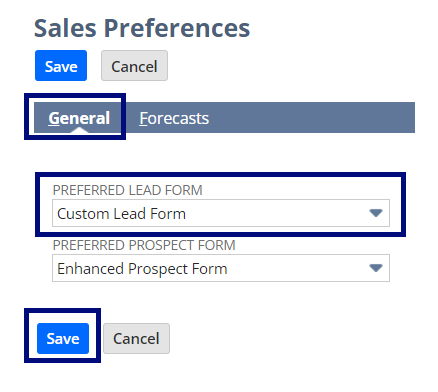Click the PREFERRED PROSPECT FORM label
This screenshot has height=392, width=438.
tap(144, 245)
